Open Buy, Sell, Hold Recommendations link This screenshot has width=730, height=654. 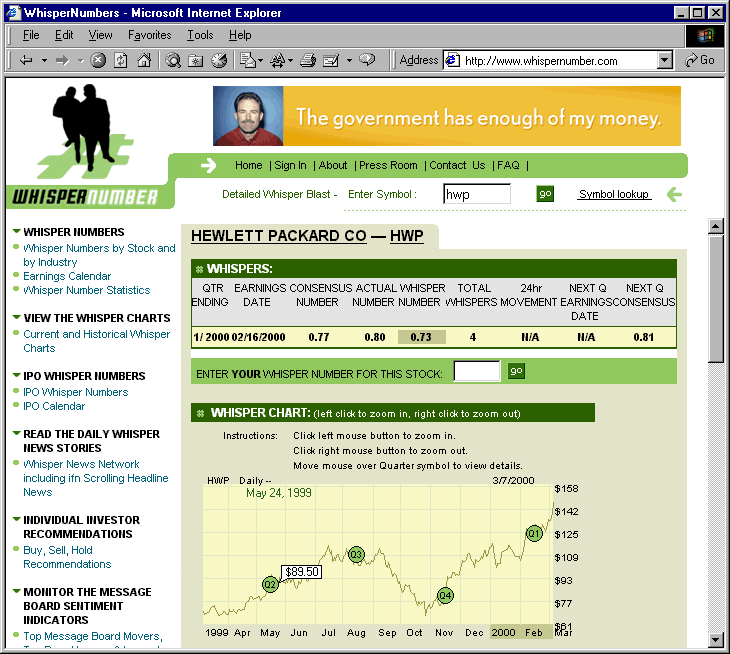(x=67, y=557)
